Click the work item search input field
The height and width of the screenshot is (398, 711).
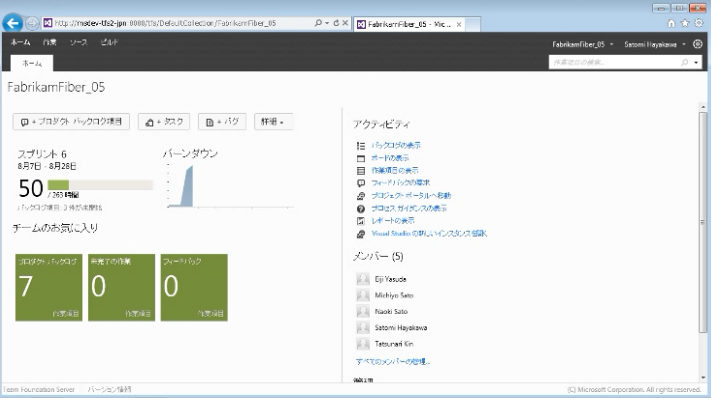(x=614, y=63)
